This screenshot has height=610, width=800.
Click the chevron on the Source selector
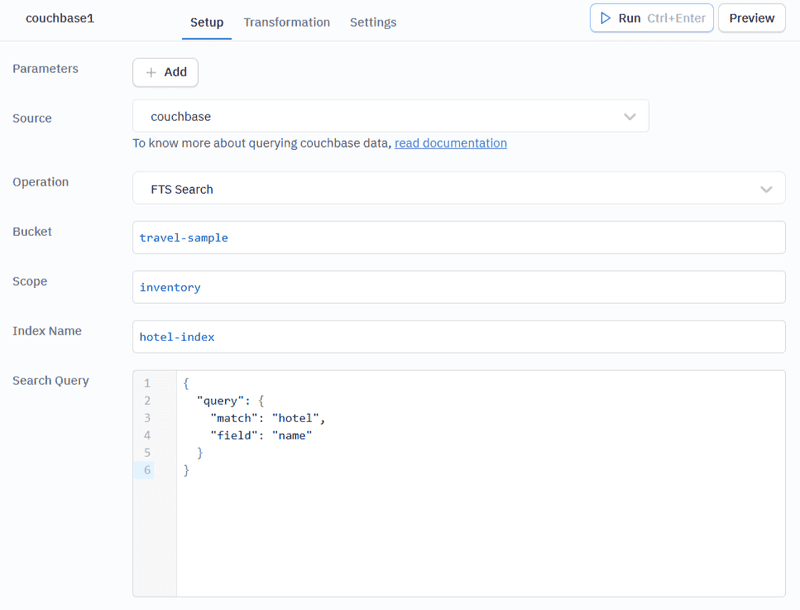click(x=630, y=116)
